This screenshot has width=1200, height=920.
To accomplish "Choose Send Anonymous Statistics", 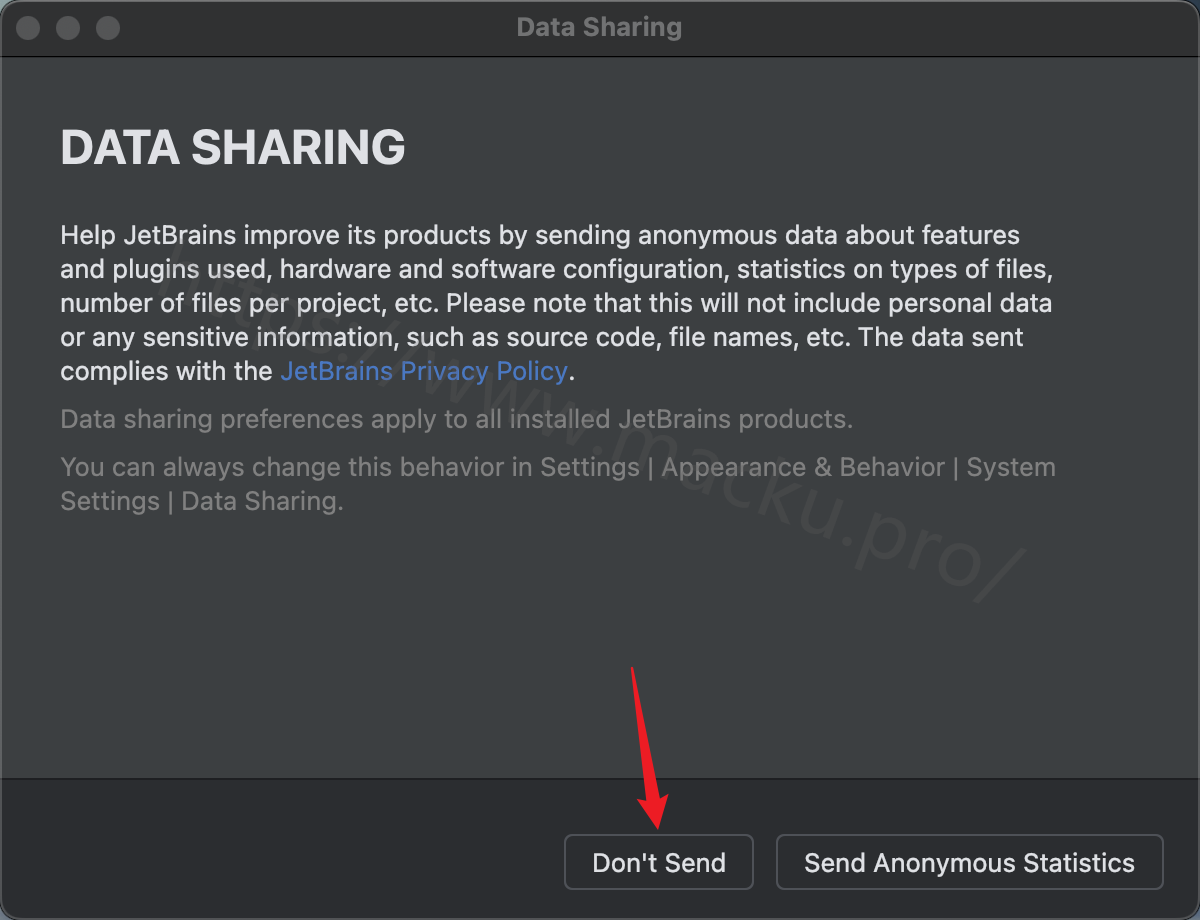I will tap(969, 862).
